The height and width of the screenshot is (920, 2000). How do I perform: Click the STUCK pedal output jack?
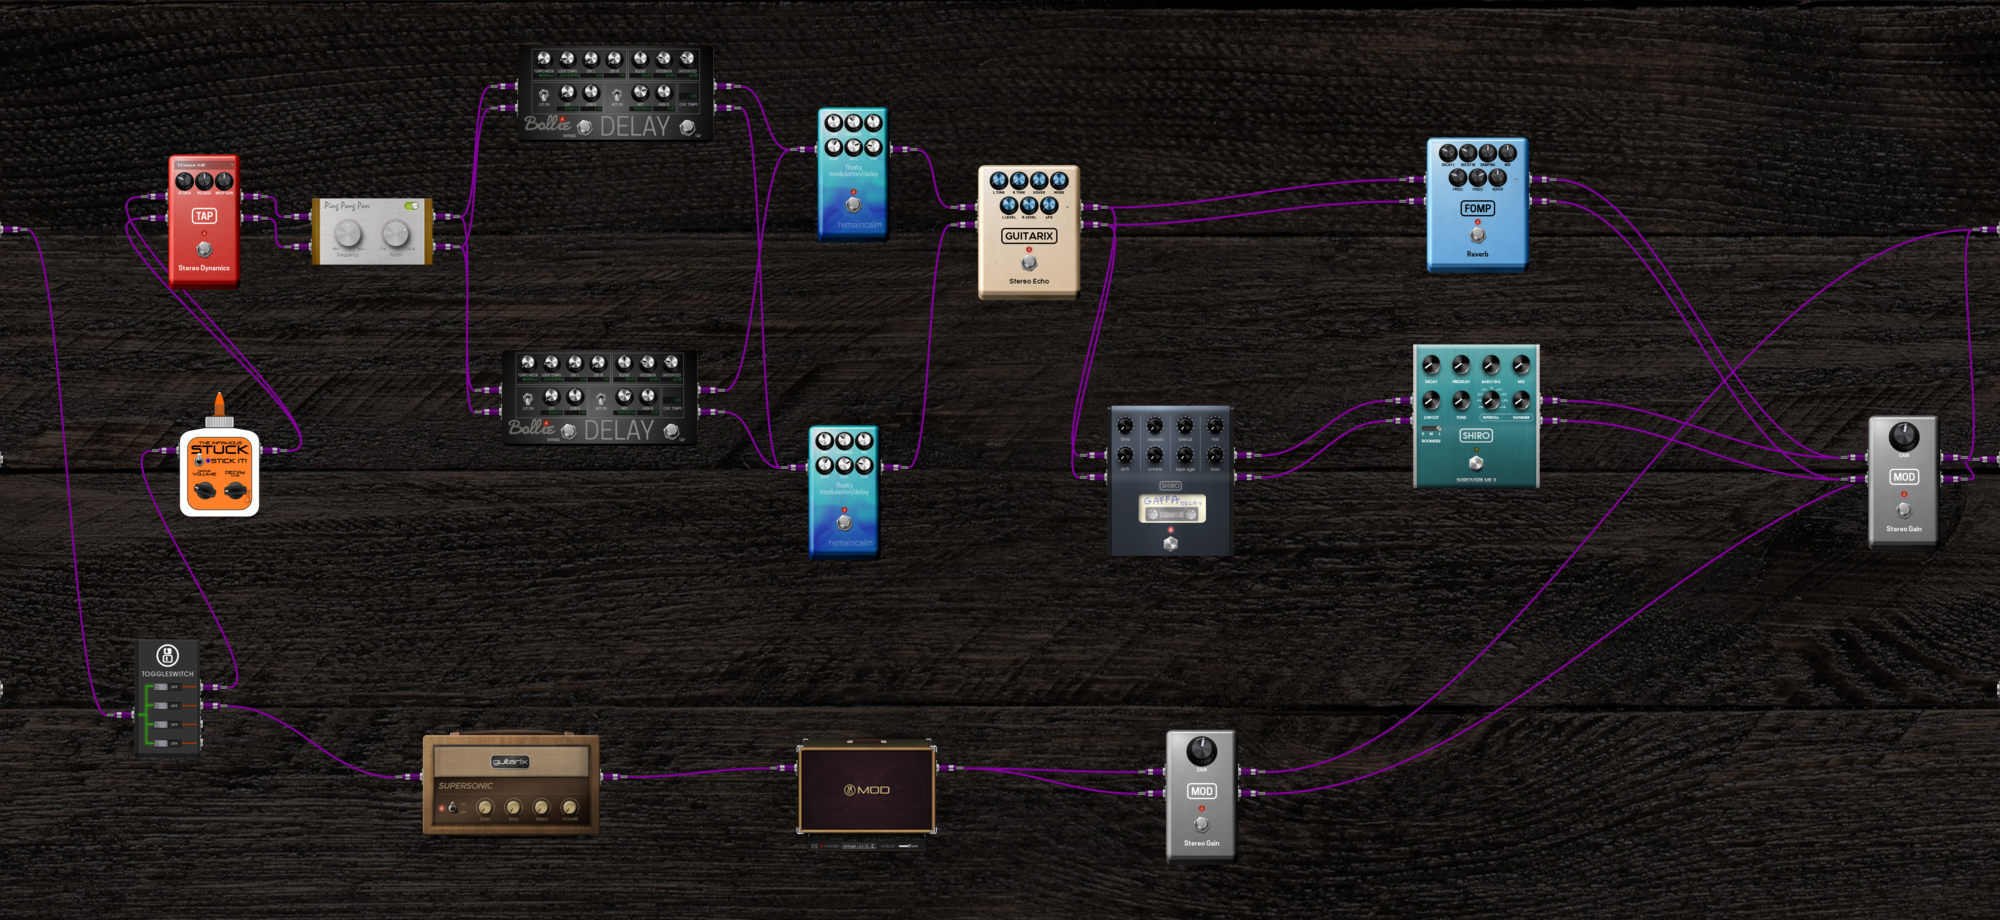coord(270,451)
